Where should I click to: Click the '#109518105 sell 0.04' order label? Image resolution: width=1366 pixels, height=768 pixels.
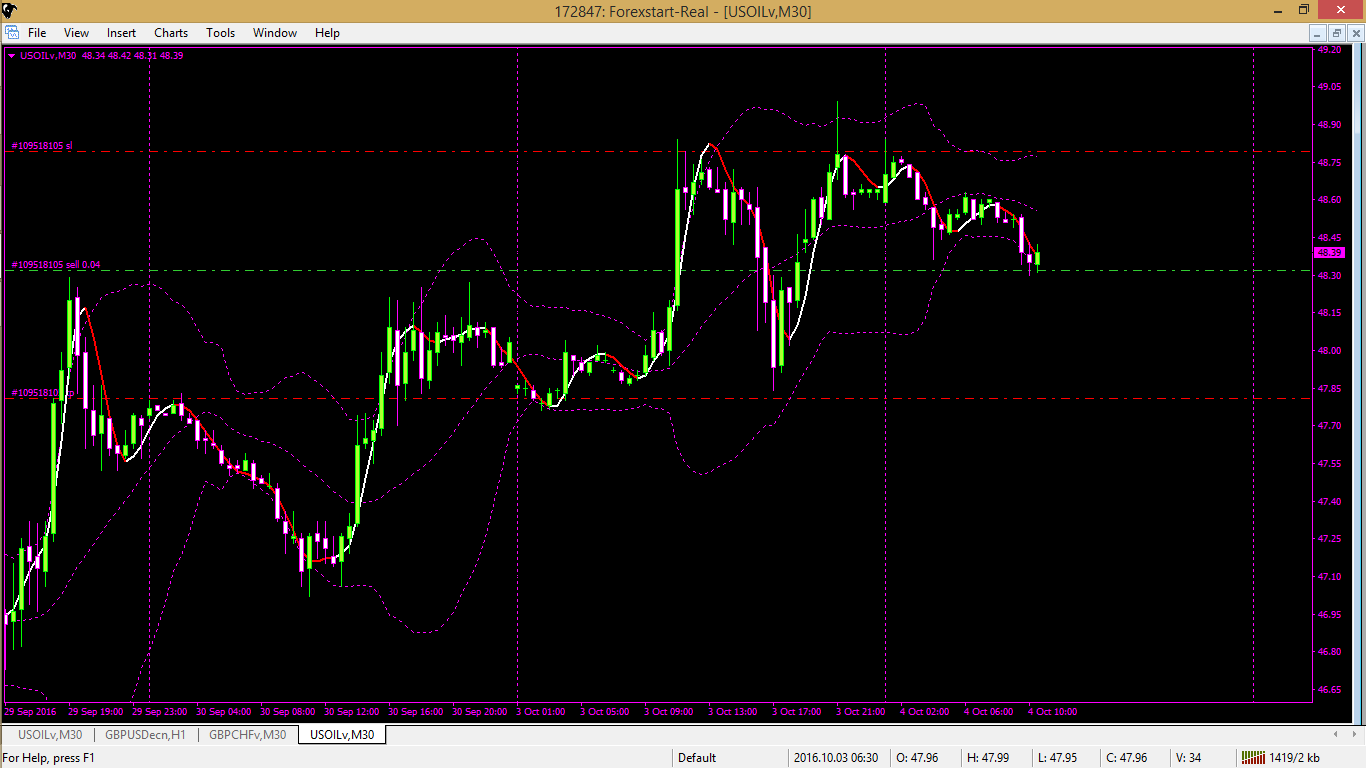pos(56,265)
